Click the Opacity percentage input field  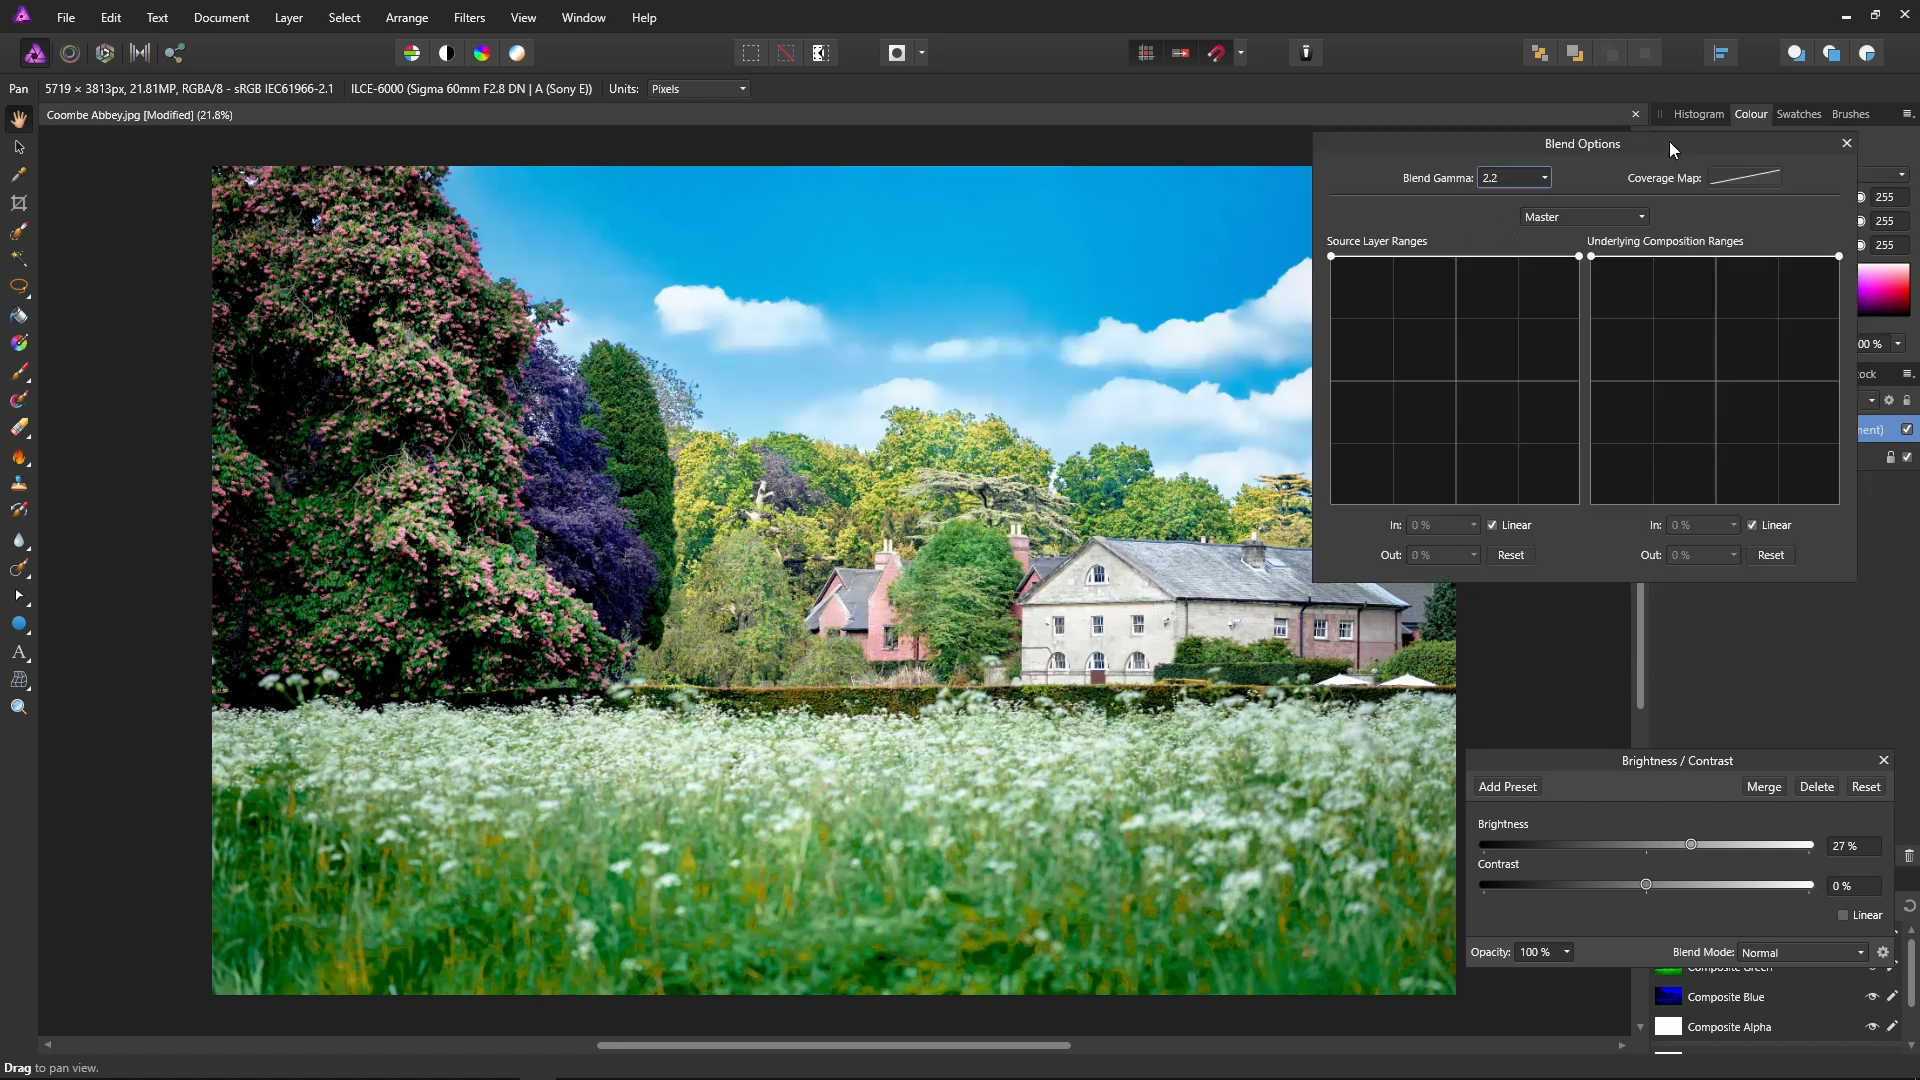tap(1536, 952)
